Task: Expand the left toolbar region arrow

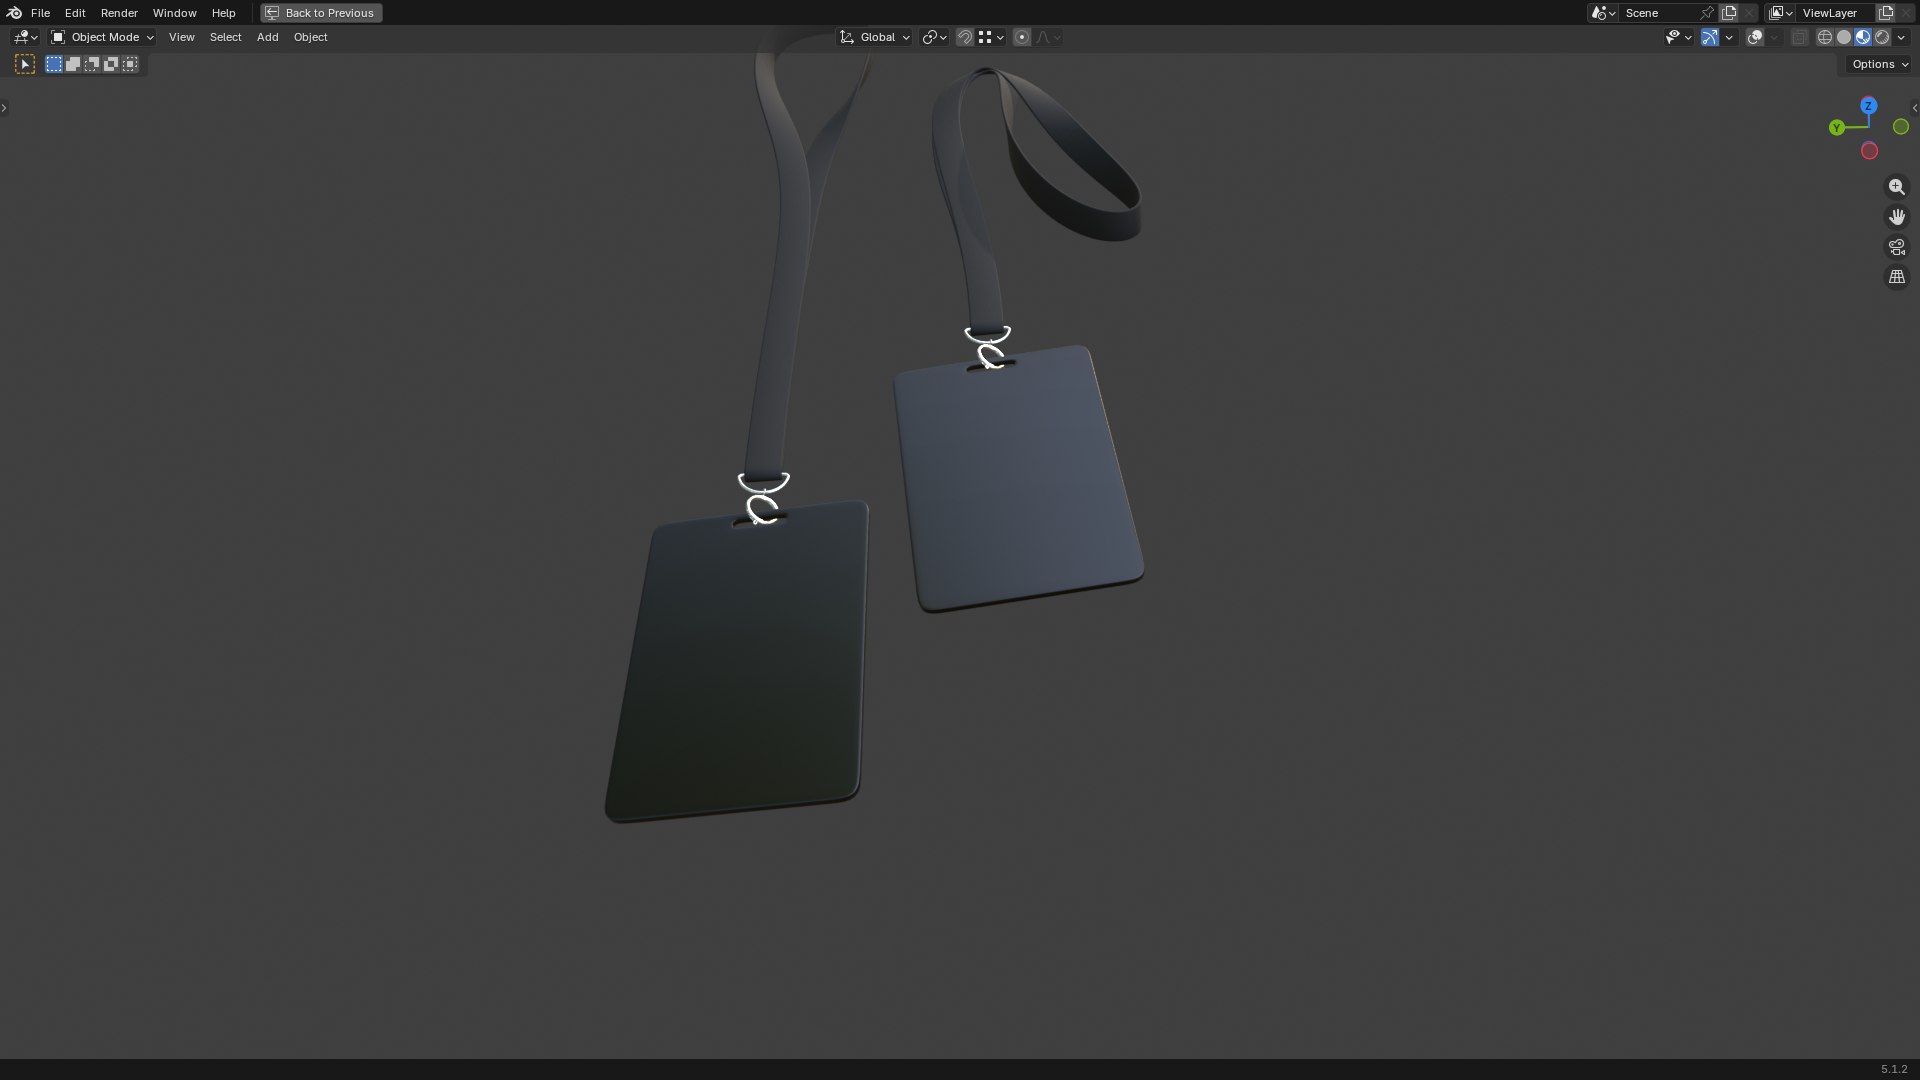Action: pyautogui.click(x=4, y=108)
